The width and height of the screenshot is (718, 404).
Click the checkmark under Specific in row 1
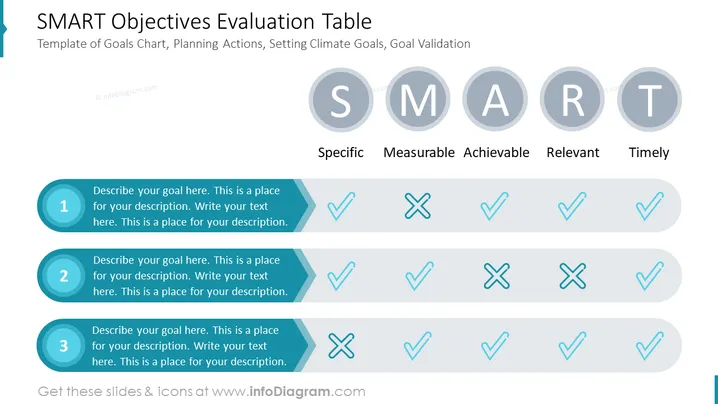coord(341,206)
